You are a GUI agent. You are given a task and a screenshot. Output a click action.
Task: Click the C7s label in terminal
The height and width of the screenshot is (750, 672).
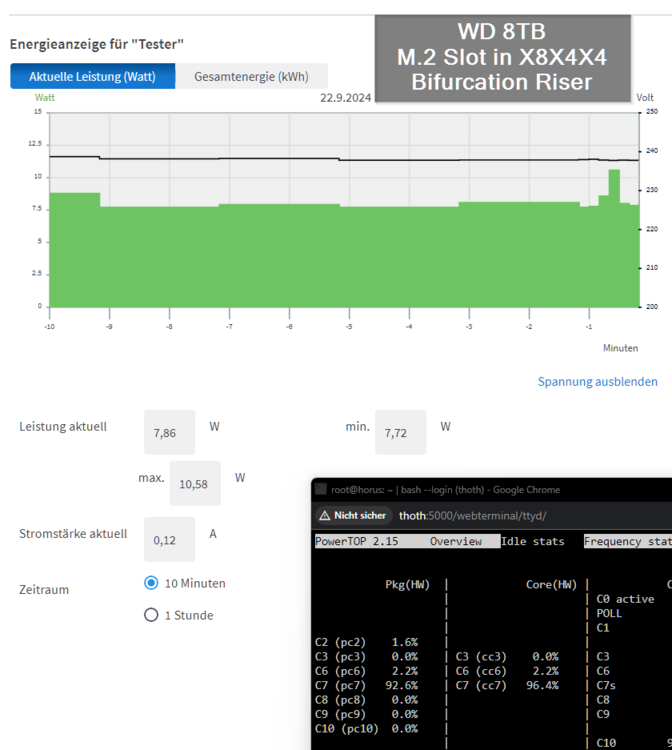click(x=606, y=685)
